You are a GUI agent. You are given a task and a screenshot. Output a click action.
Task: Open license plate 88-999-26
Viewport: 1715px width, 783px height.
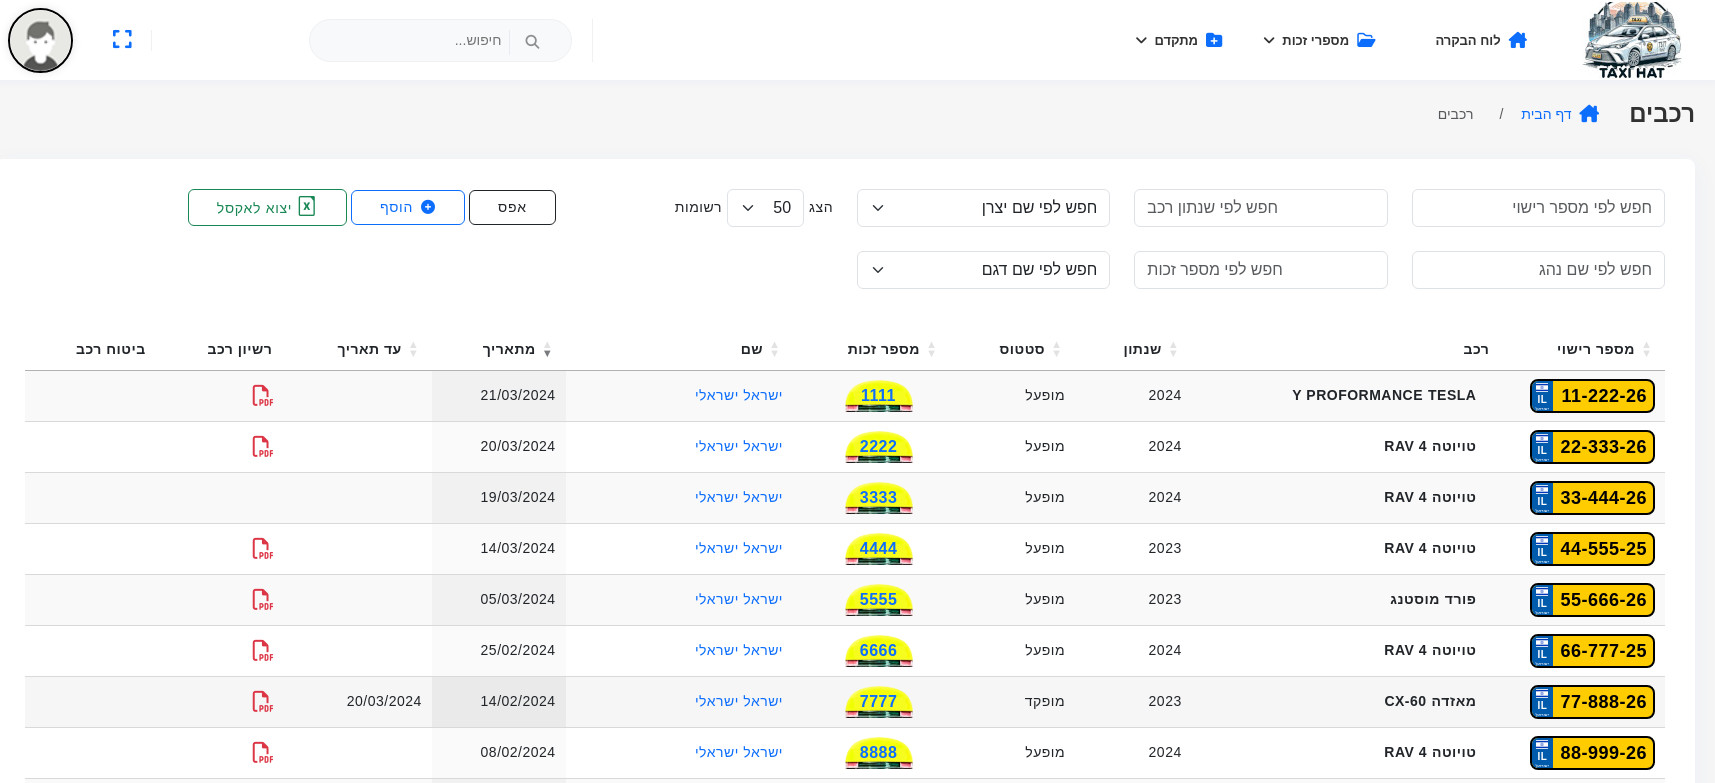(1592, 753)
